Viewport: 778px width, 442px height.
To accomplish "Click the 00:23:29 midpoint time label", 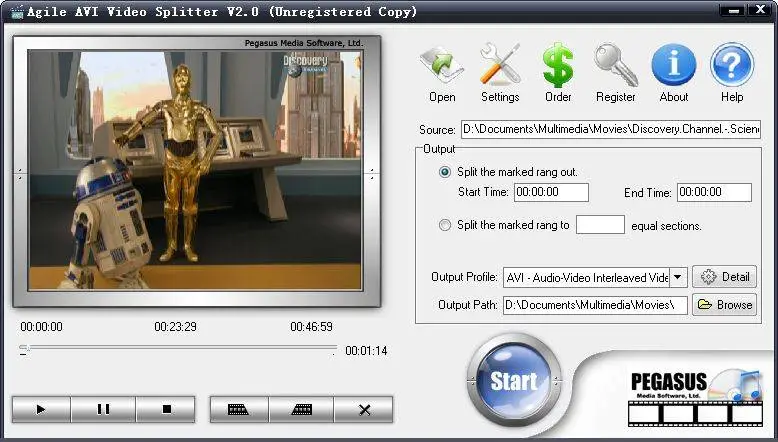I will (175, 327).
